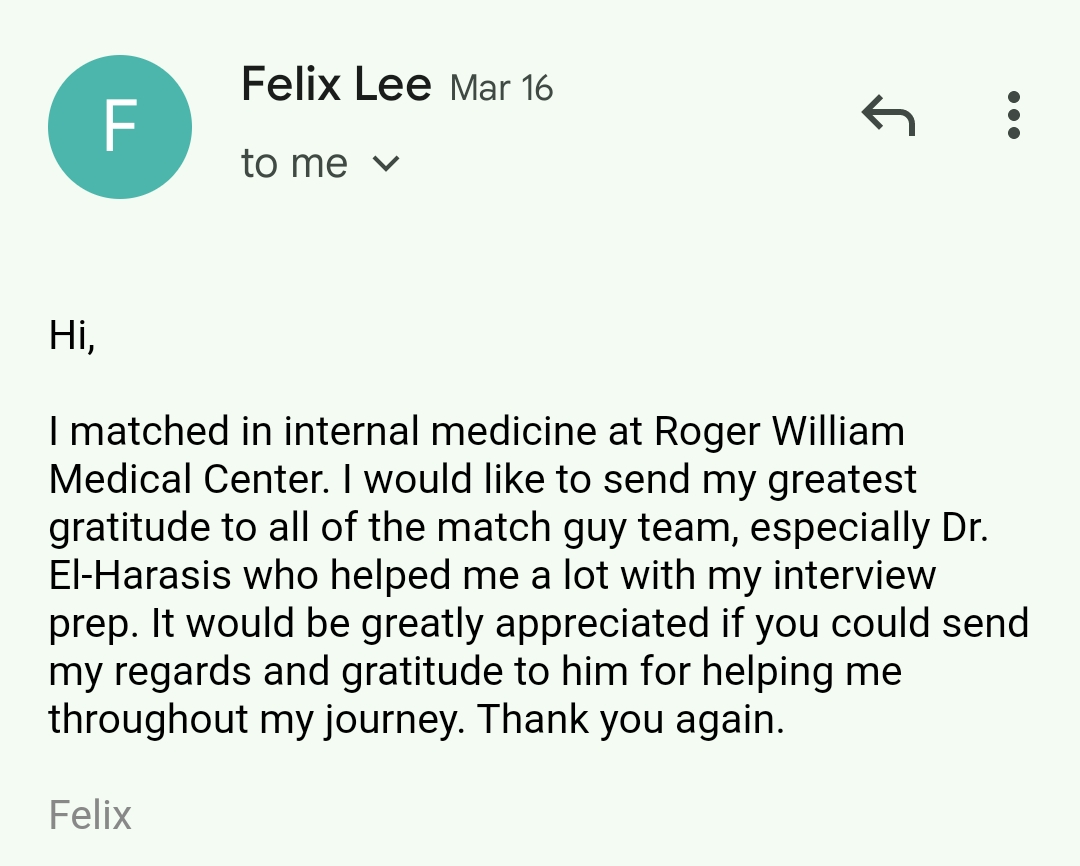
Task: Click the reply arrow icon
Action: pyautogui.click(x=888, y=116)
